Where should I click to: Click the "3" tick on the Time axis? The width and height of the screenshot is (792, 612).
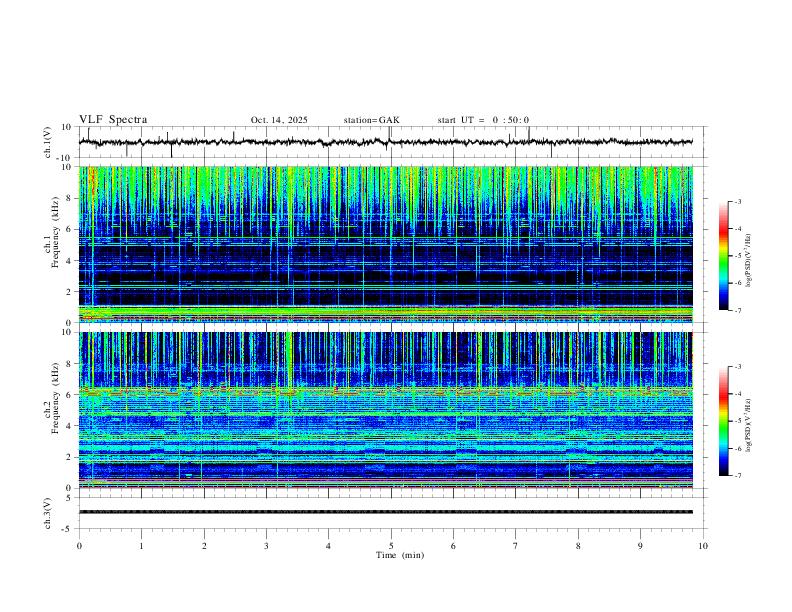click(x=266, y=546)
